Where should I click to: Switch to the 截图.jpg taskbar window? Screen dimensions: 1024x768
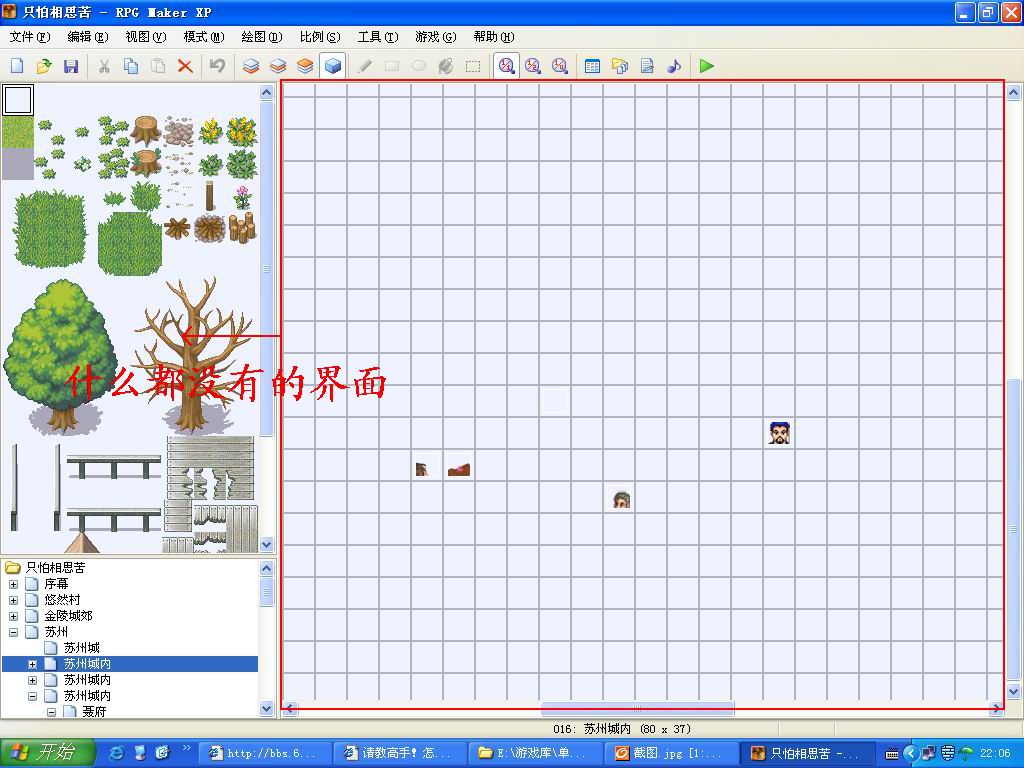(671, 753)
